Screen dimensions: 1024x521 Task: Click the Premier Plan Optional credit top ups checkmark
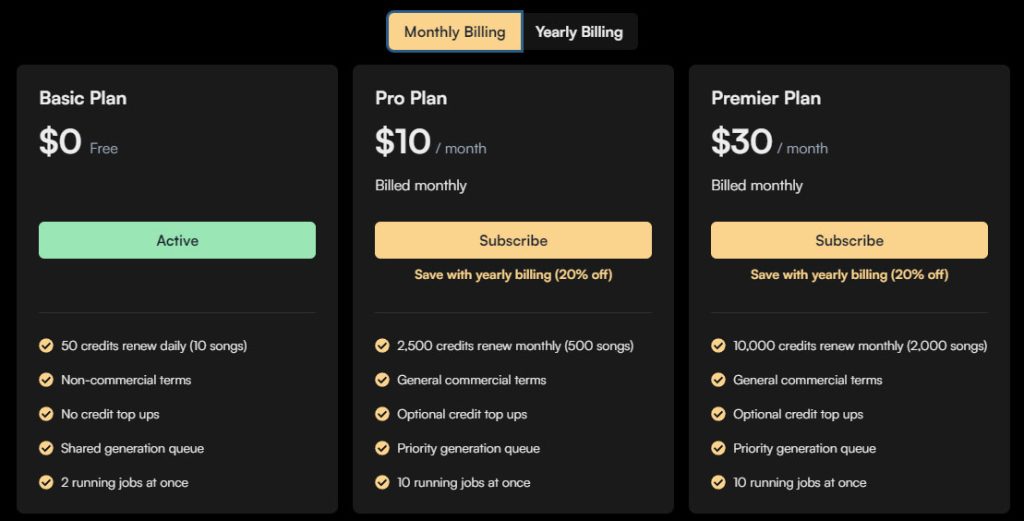click(718, 414)
